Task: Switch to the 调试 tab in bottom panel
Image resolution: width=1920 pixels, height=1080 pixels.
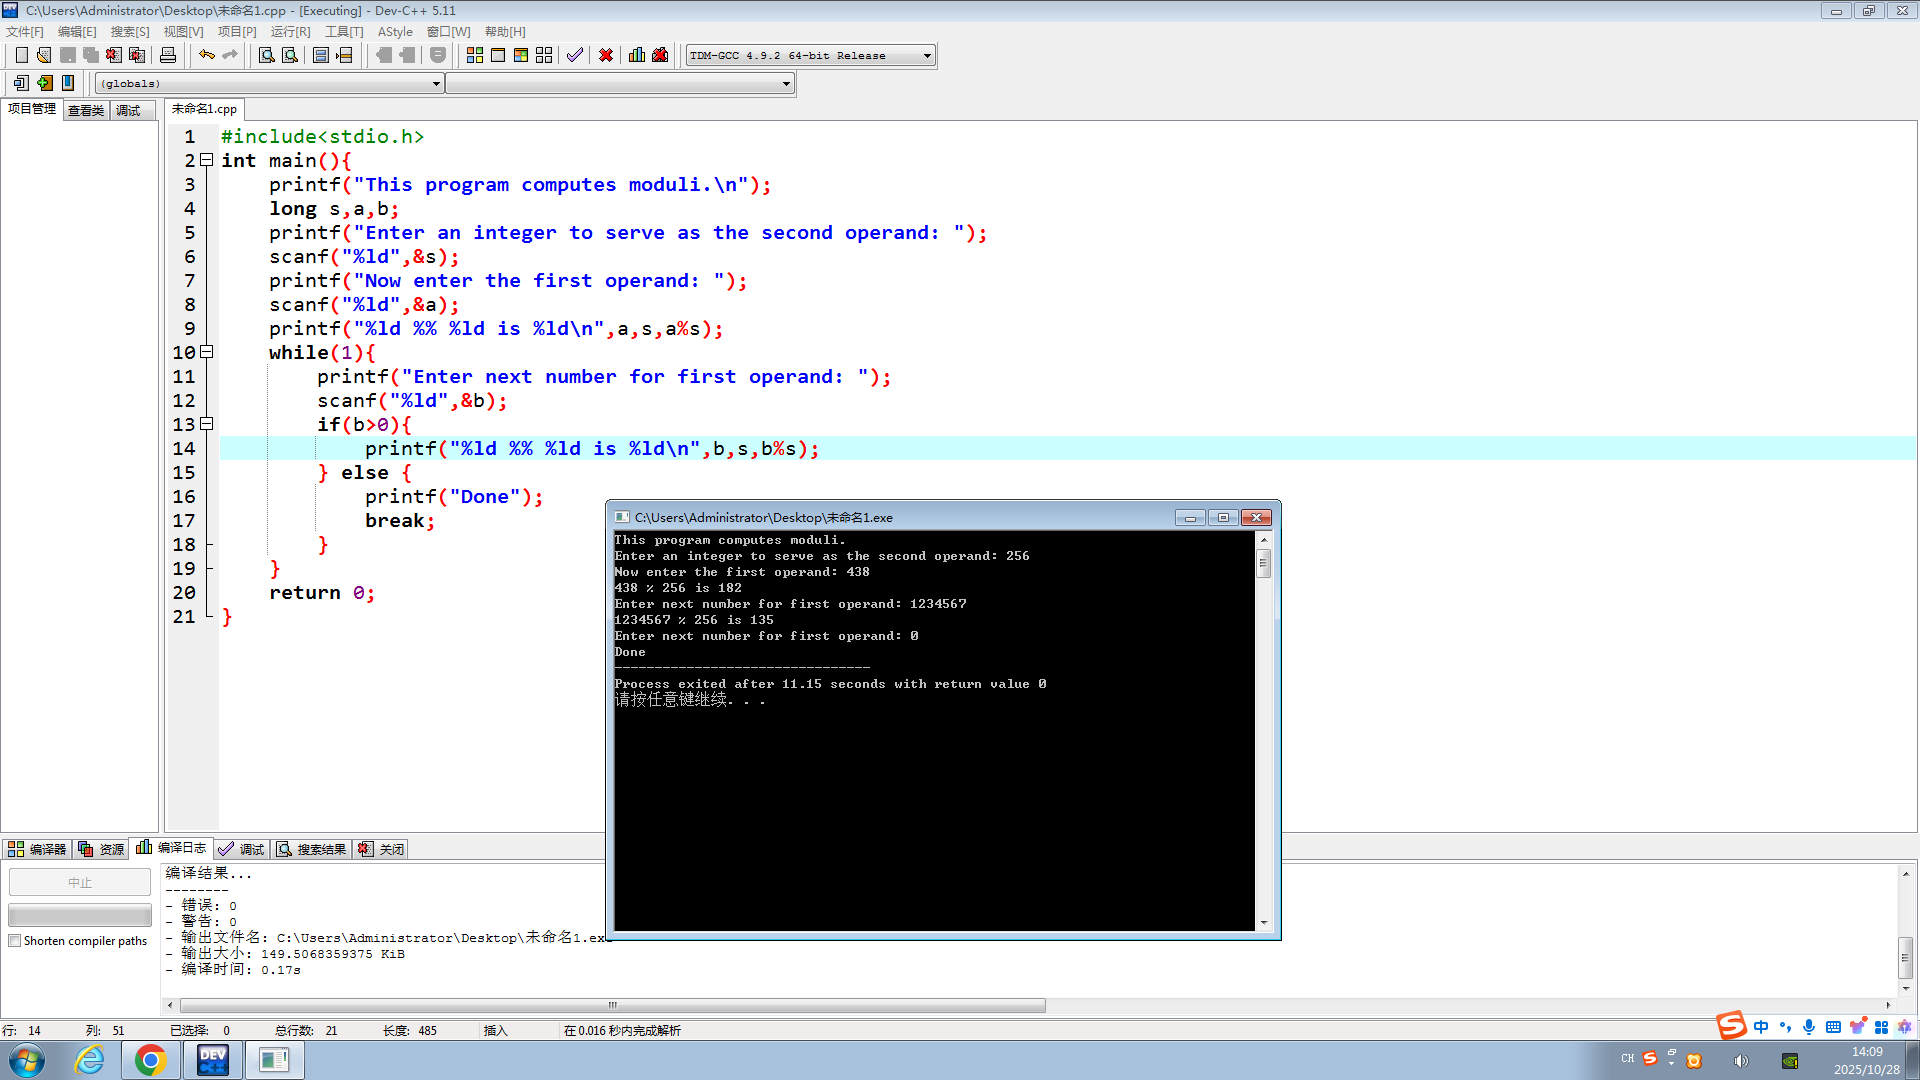Action: tap(242, 849)
